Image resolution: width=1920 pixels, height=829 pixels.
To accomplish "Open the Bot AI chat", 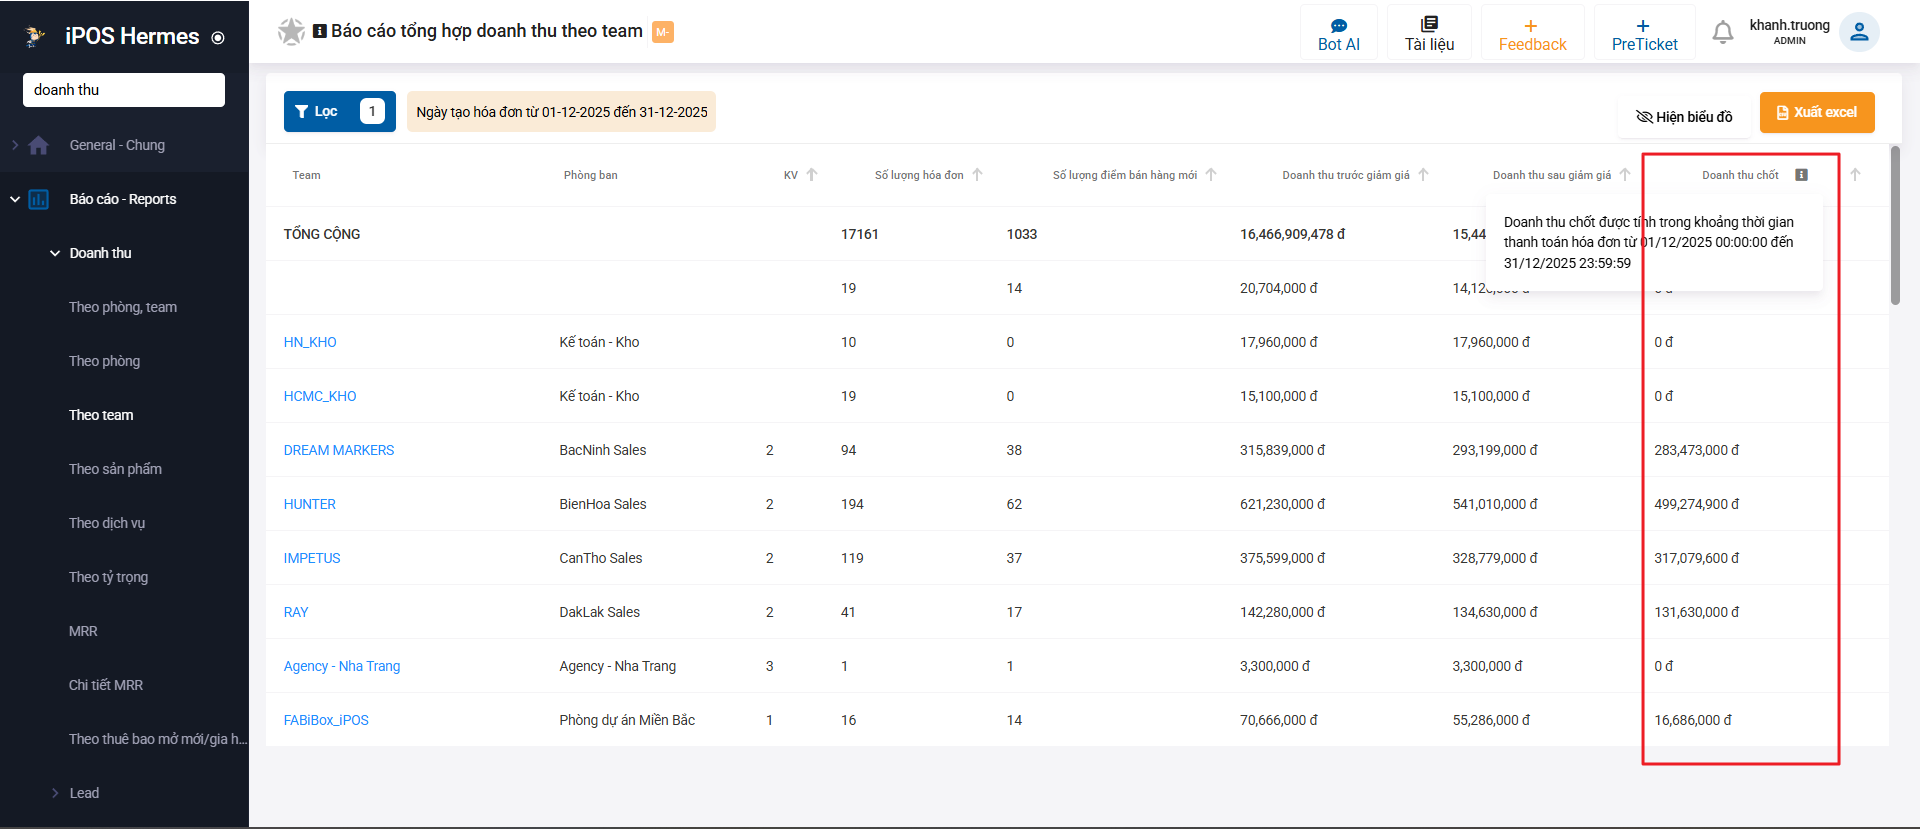I will (x=1338, y=34).
